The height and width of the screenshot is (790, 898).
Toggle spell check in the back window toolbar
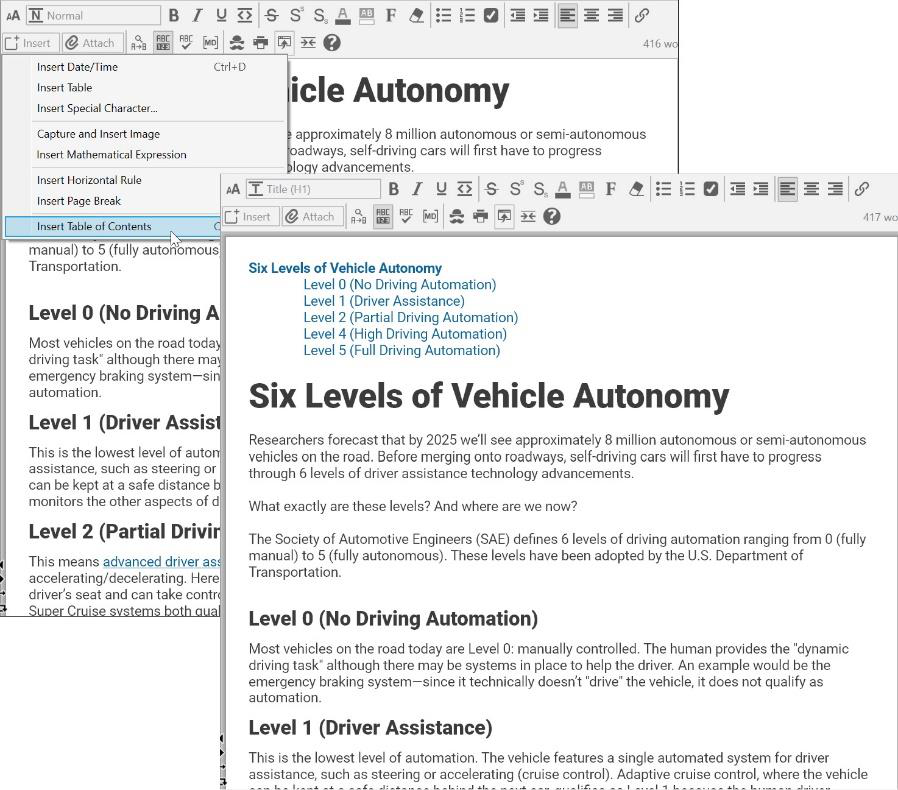click(186, 43)
